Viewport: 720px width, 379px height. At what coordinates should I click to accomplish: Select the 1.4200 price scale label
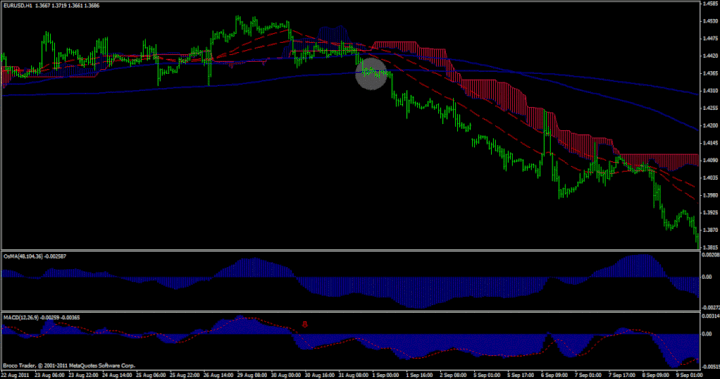711,125
